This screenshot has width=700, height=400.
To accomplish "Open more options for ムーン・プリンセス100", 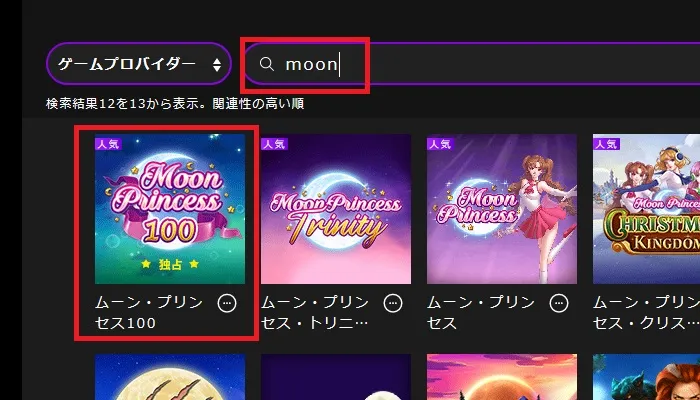I will click(x=227, y=303).
